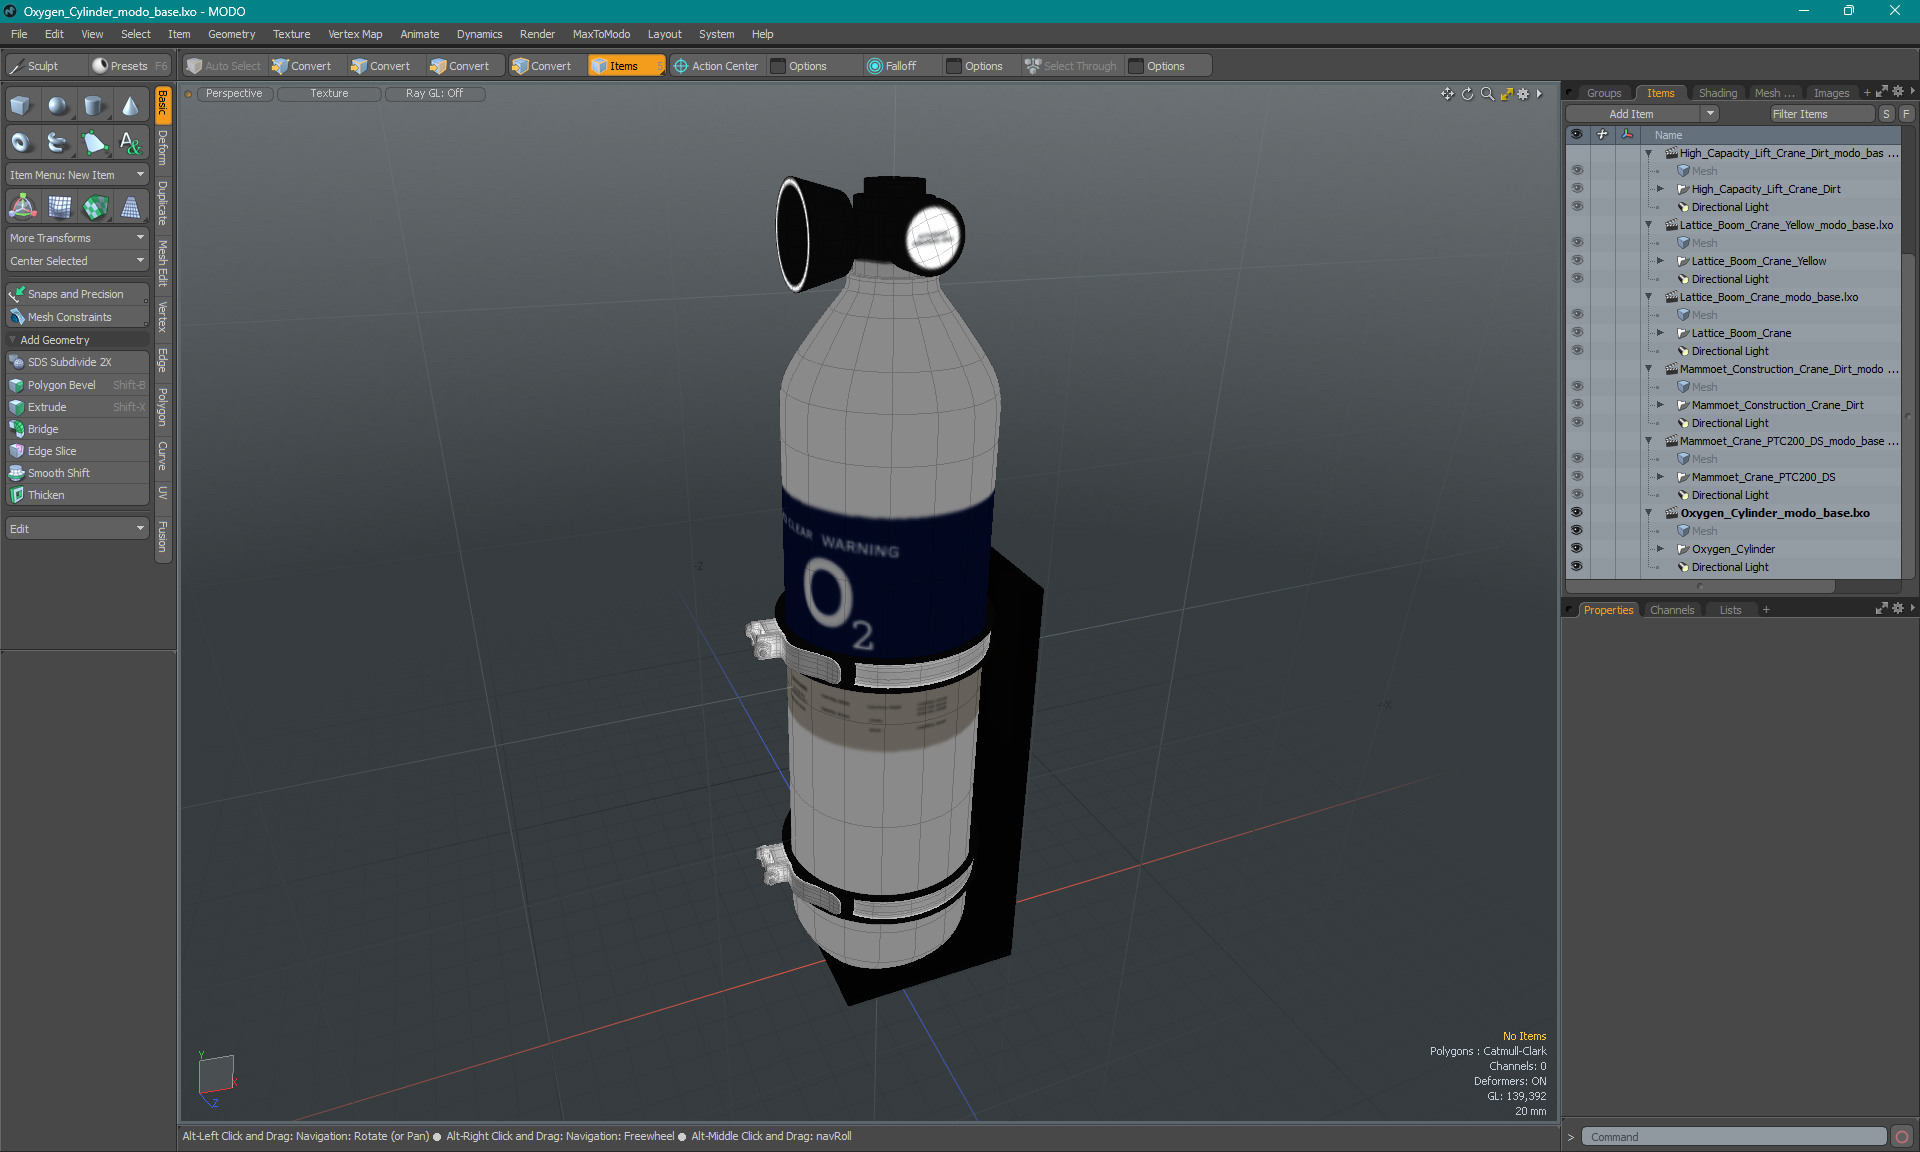Open the Edit dropdown
Screen dimensions: 1920x1152
tap(77, 529)
